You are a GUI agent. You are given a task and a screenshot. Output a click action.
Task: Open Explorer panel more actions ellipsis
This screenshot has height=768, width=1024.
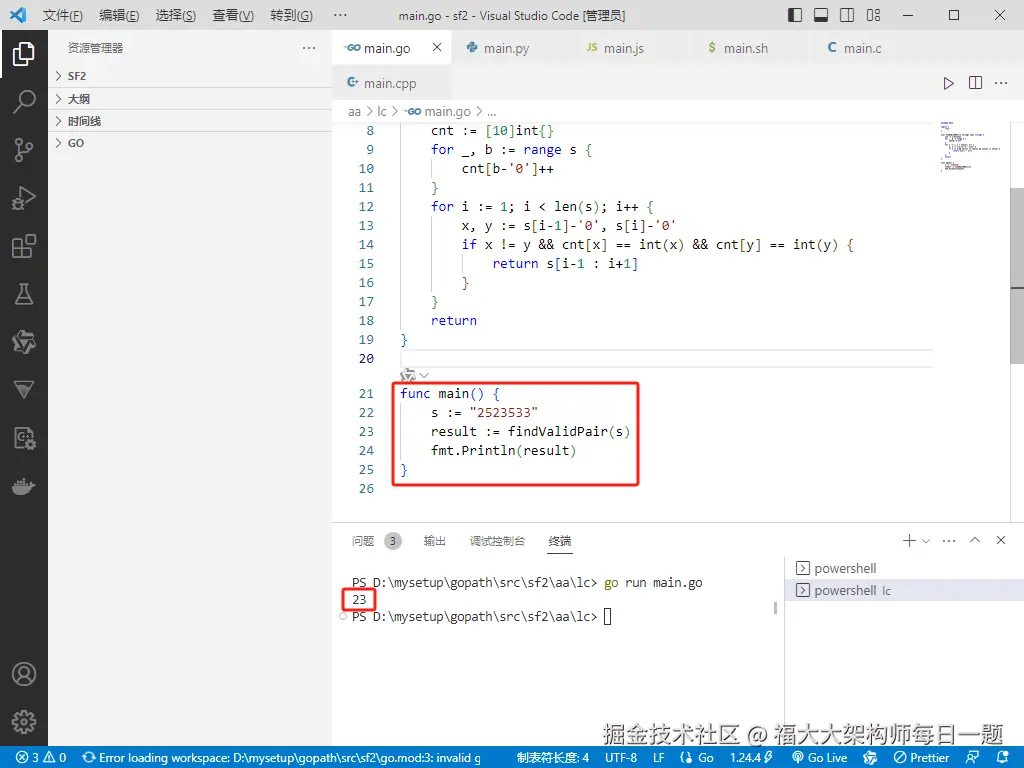(309, 48)
